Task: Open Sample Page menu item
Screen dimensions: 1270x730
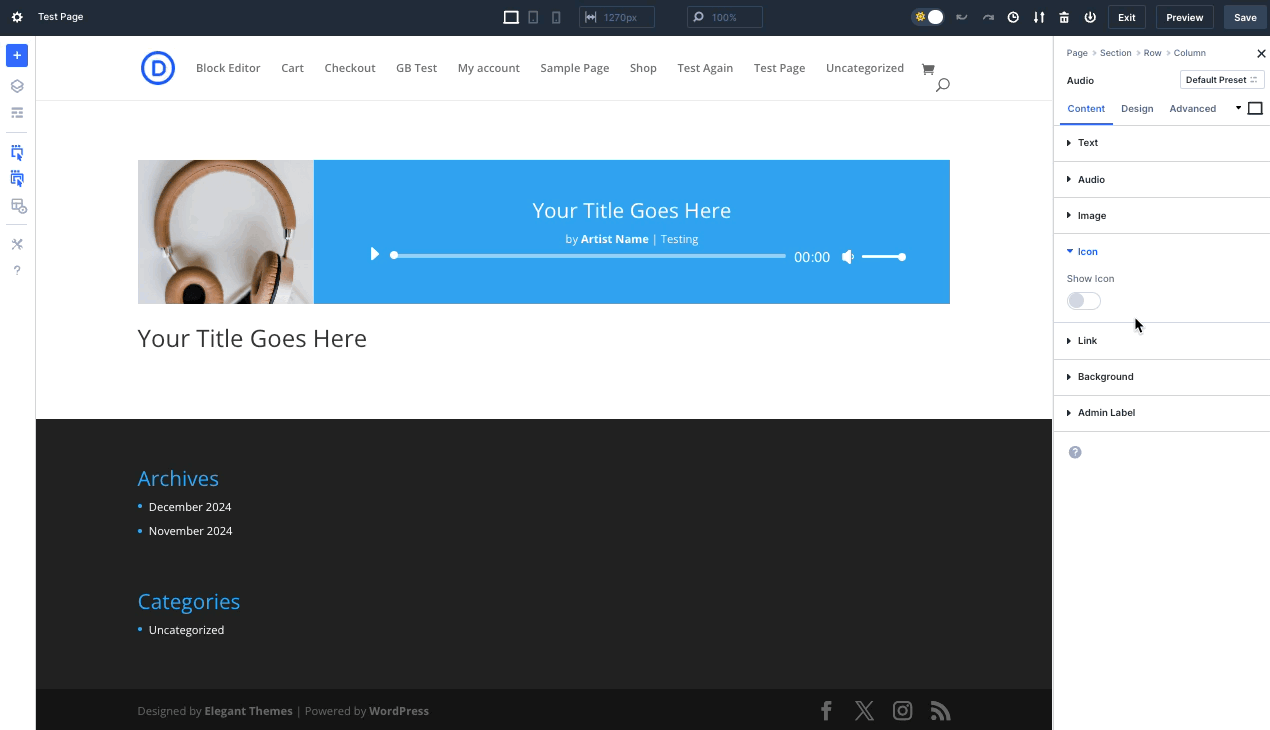Action: [575, 68]
